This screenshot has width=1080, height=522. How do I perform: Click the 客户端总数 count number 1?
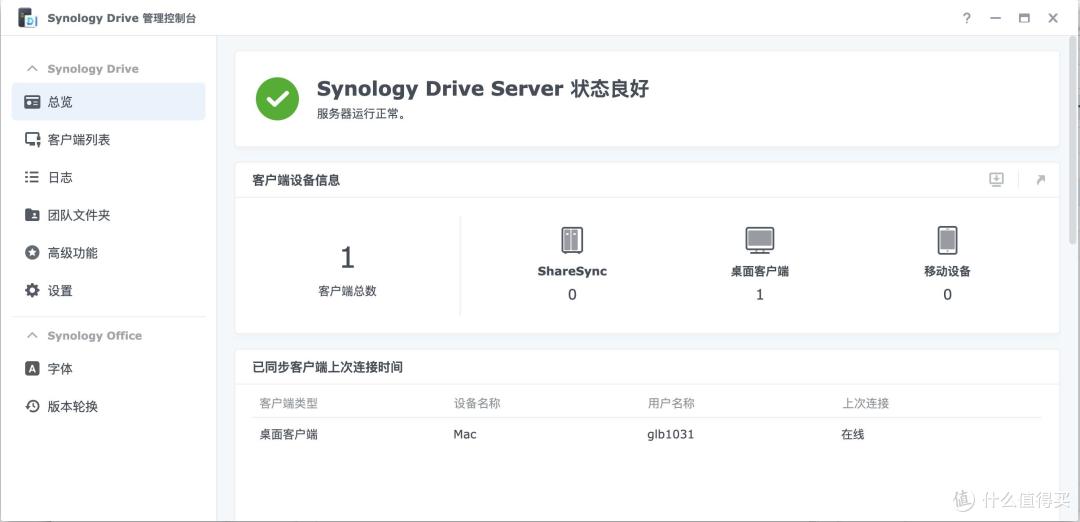click(347, 258)
